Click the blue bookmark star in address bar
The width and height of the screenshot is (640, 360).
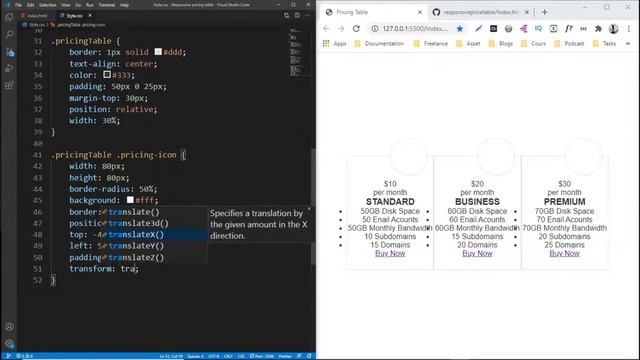(x=460, y=29)
